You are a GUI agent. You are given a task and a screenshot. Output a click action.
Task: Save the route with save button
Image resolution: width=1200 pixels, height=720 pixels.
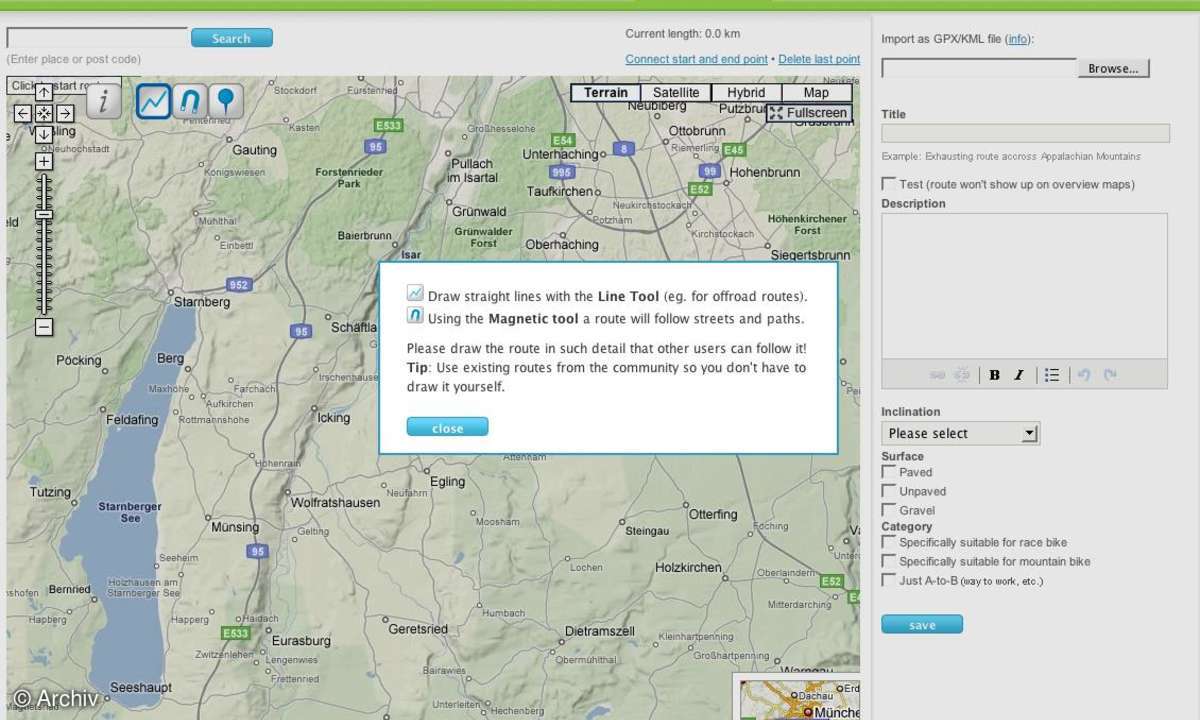922,625
